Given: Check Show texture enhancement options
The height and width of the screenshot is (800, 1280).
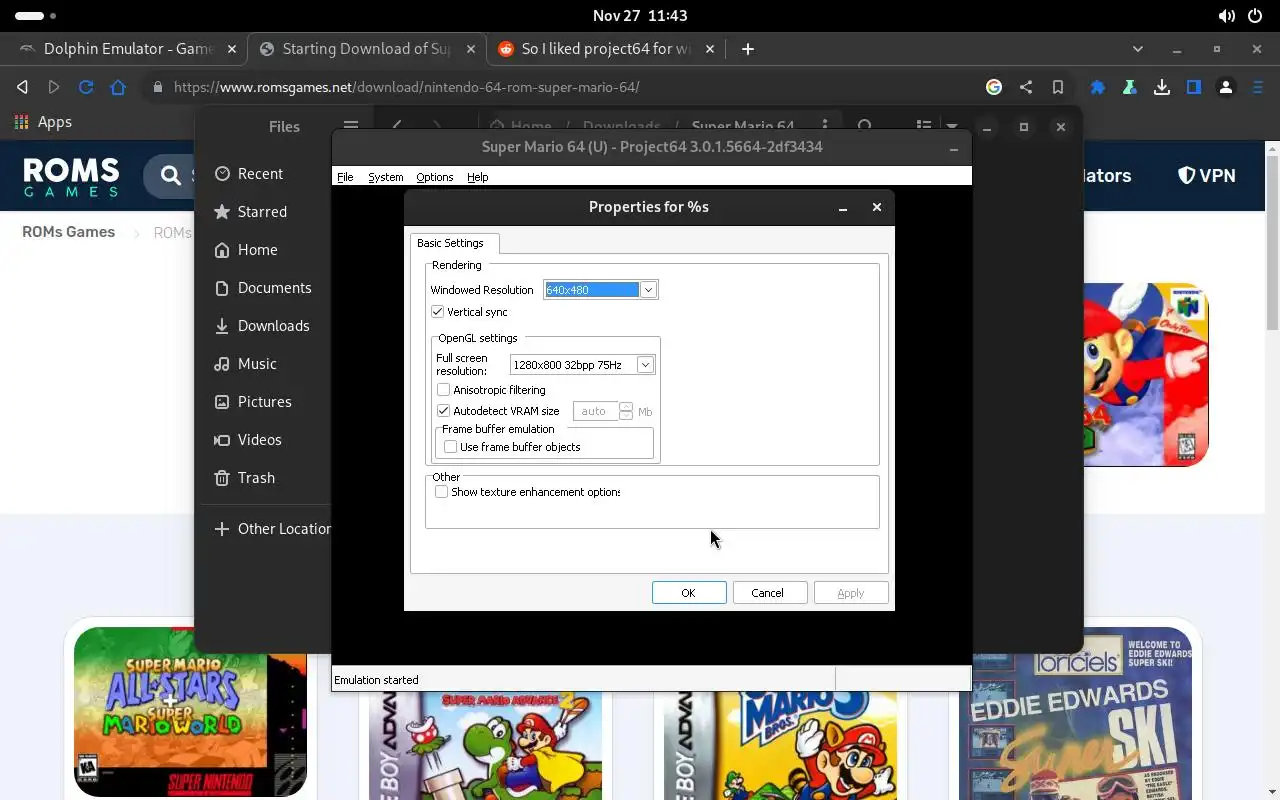Looking at the screenshot, I should pyautogui.click(x=441, y=492).
